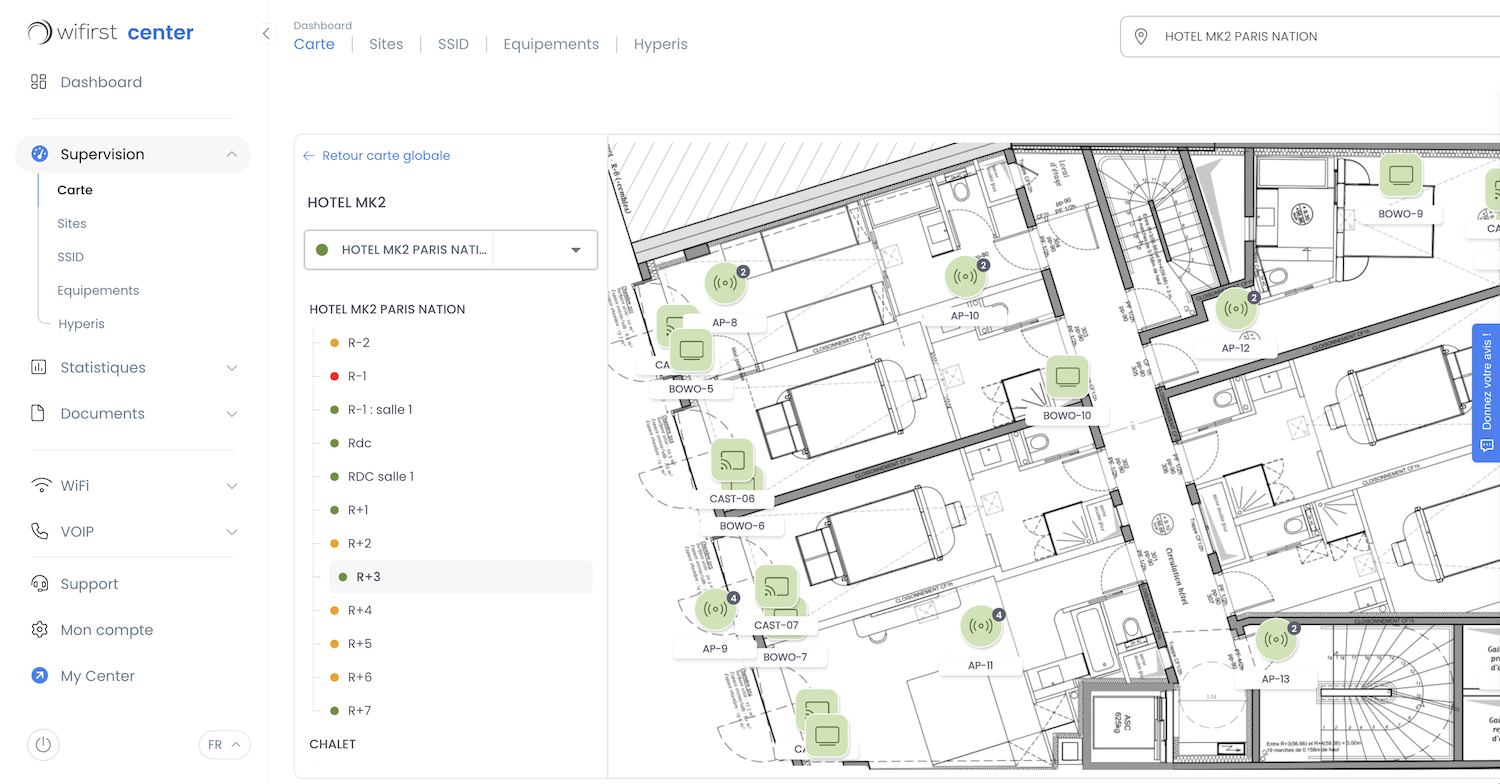
Task: Open the Donnez votre avis feedback tab
Action: point(1486,393)
